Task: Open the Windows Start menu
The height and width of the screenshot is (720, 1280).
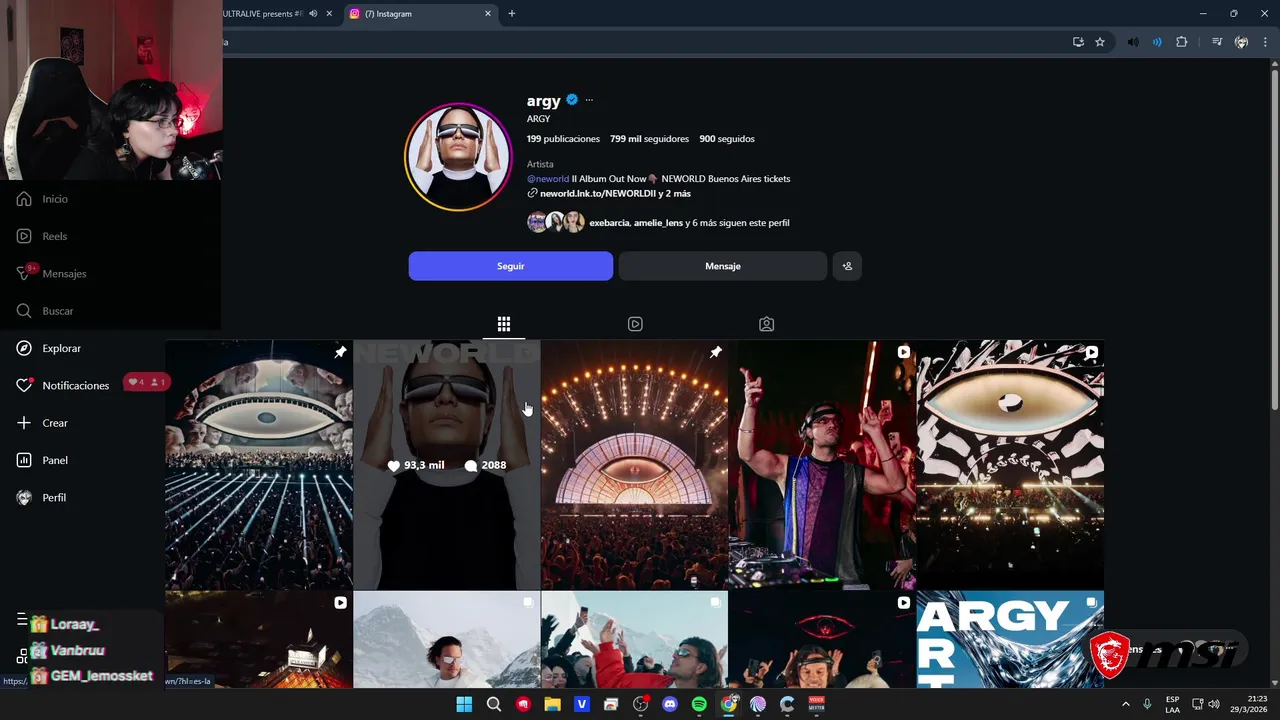Action: point(464,704)
